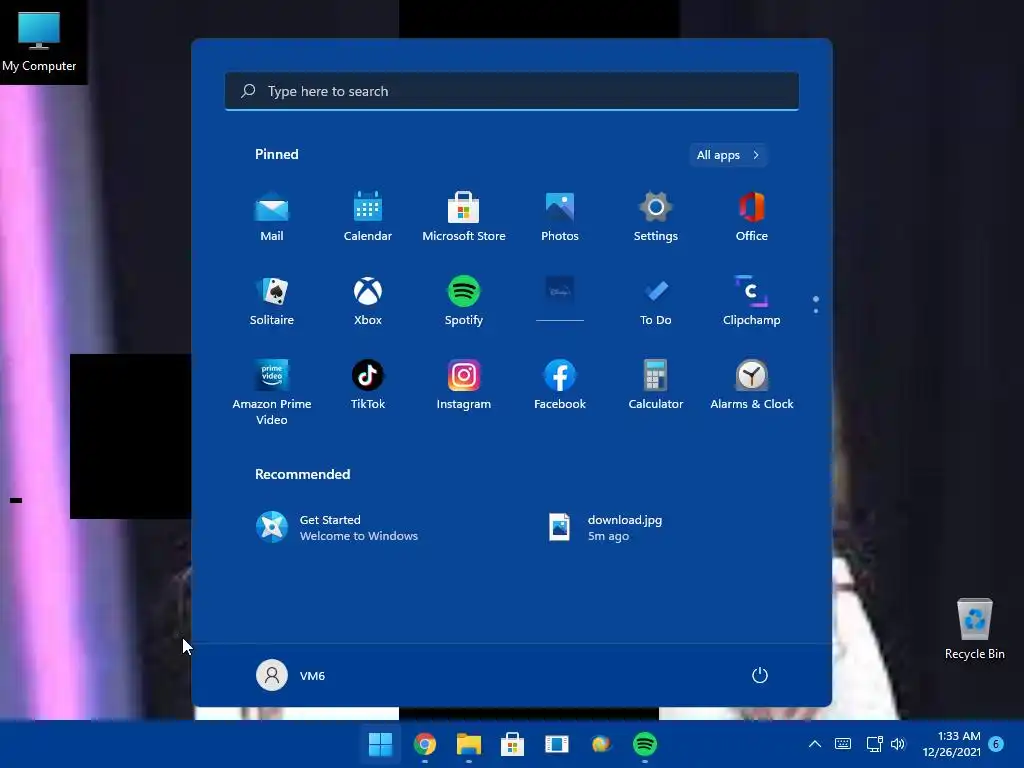1024x768 pixels.
Task: Open the Photos app
Action: [560, 217]
